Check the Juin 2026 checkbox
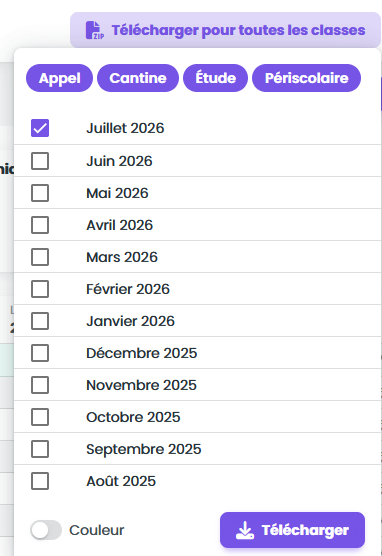 click(x=40, y=161)
